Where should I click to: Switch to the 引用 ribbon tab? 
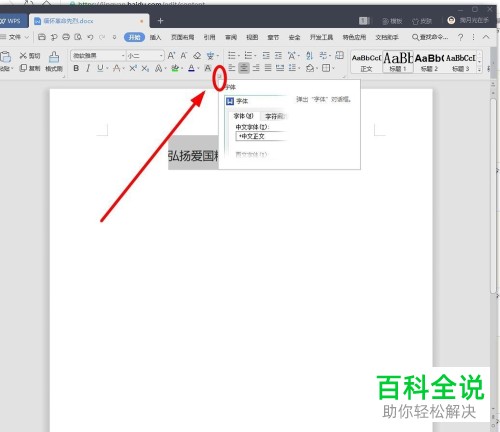tap(209, 37)
